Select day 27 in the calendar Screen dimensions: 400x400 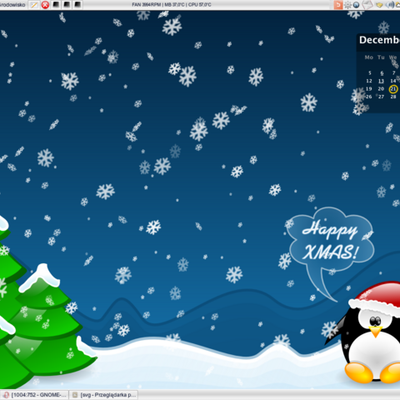381,97
